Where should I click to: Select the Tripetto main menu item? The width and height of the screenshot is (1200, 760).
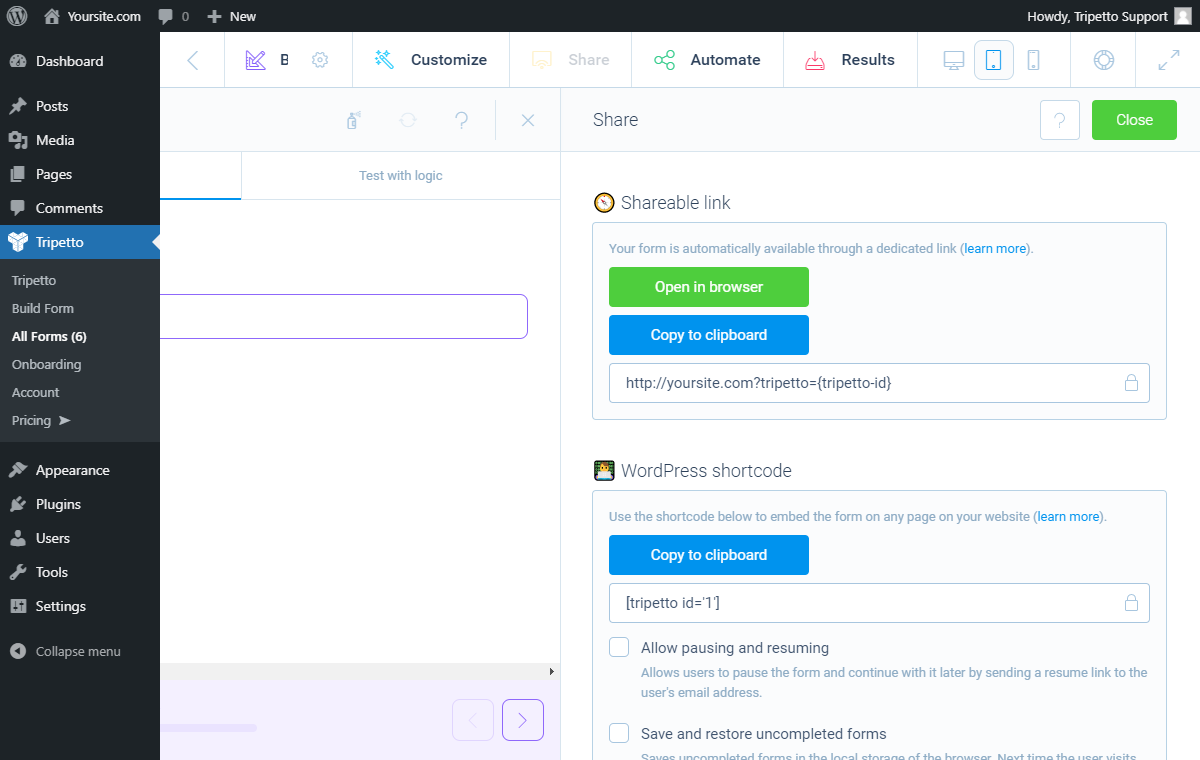[x=80, y=242]
